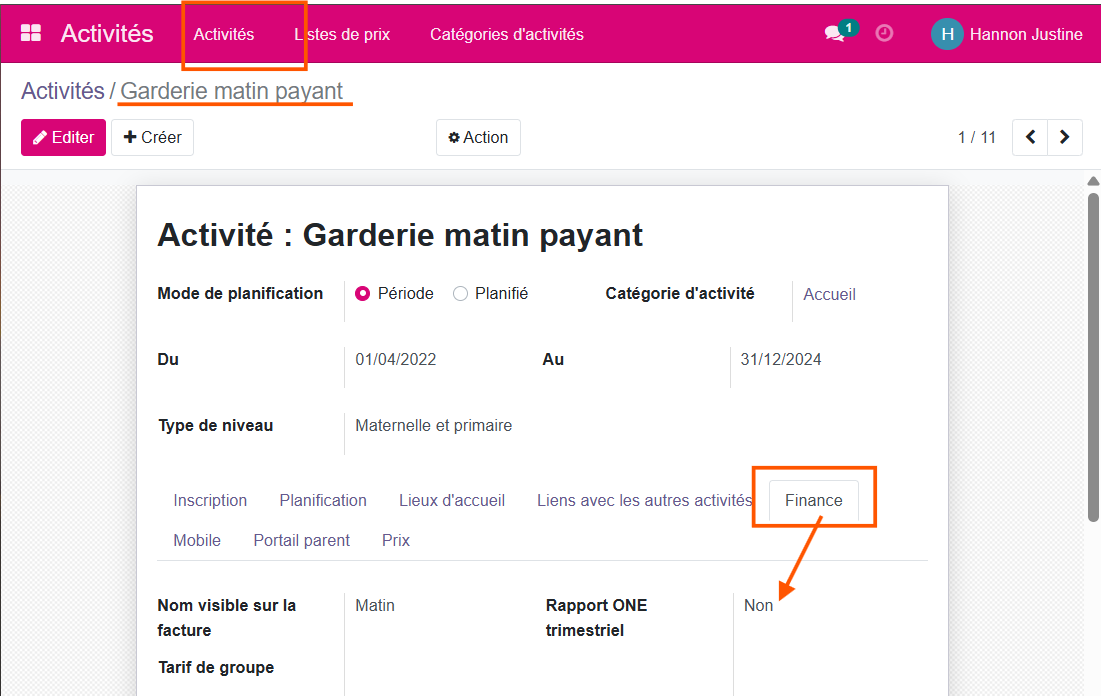The image size is (1101, 696).
Task: Click the Activités breadcrumb link
Action: coord(62,91)
